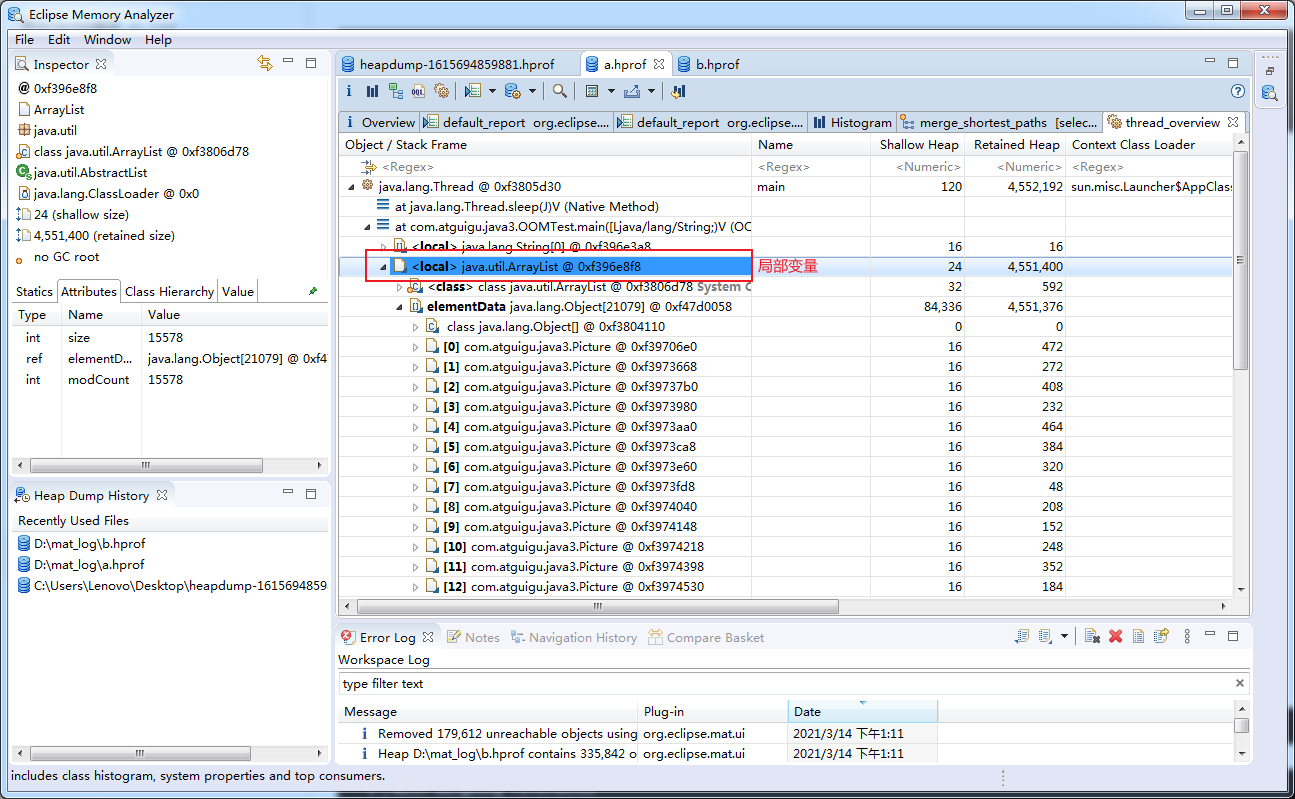
Task: Open the merge_shortest_paths tab
Action: 998,123
